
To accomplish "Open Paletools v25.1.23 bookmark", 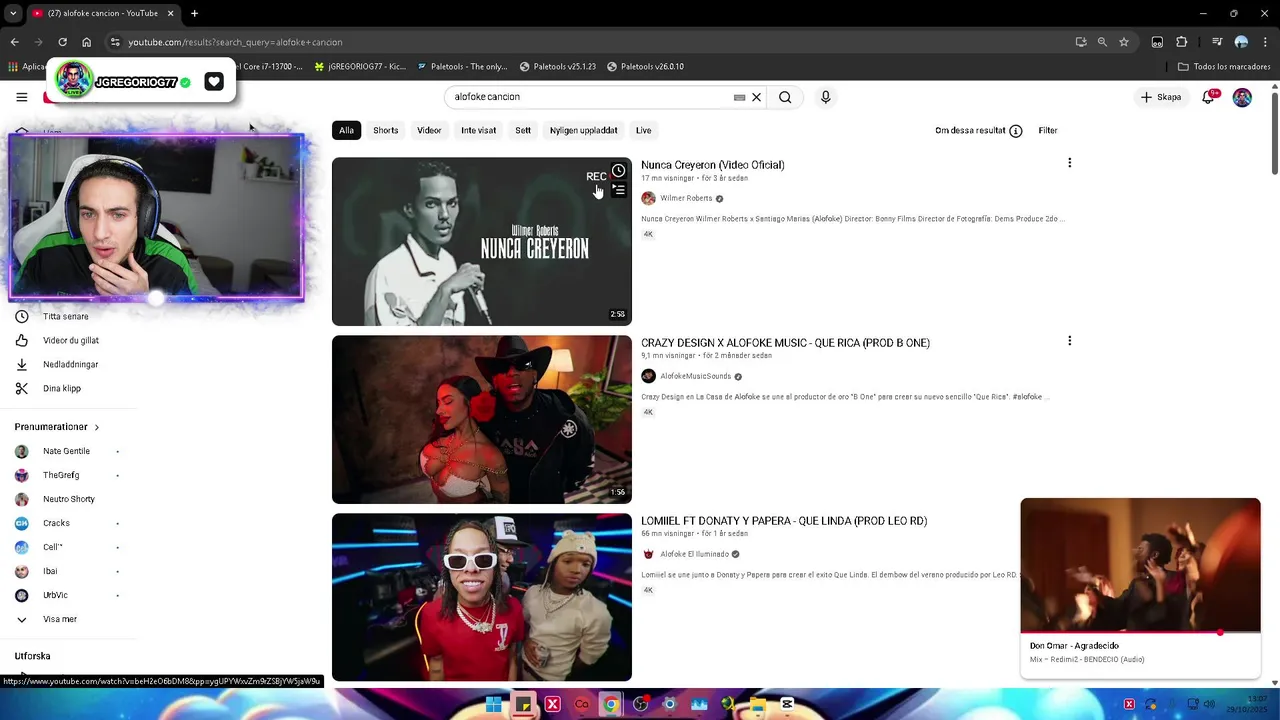I will point(558,67).
